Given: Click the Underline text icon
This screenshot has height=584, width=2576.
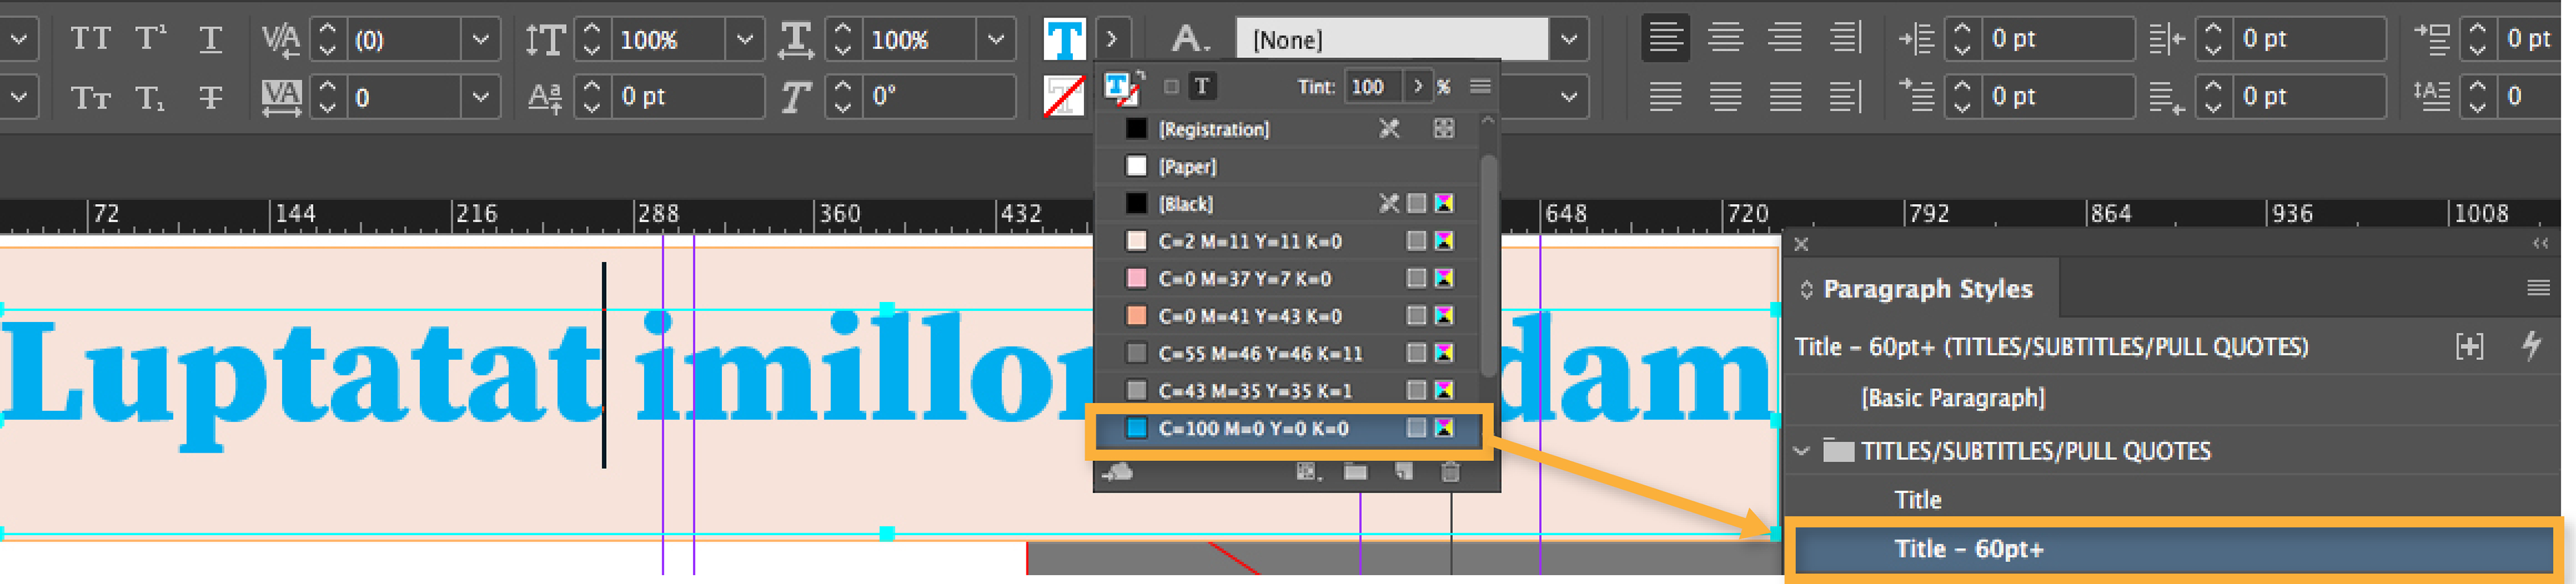Looking at the screenshot, I should tap(210, 39).
